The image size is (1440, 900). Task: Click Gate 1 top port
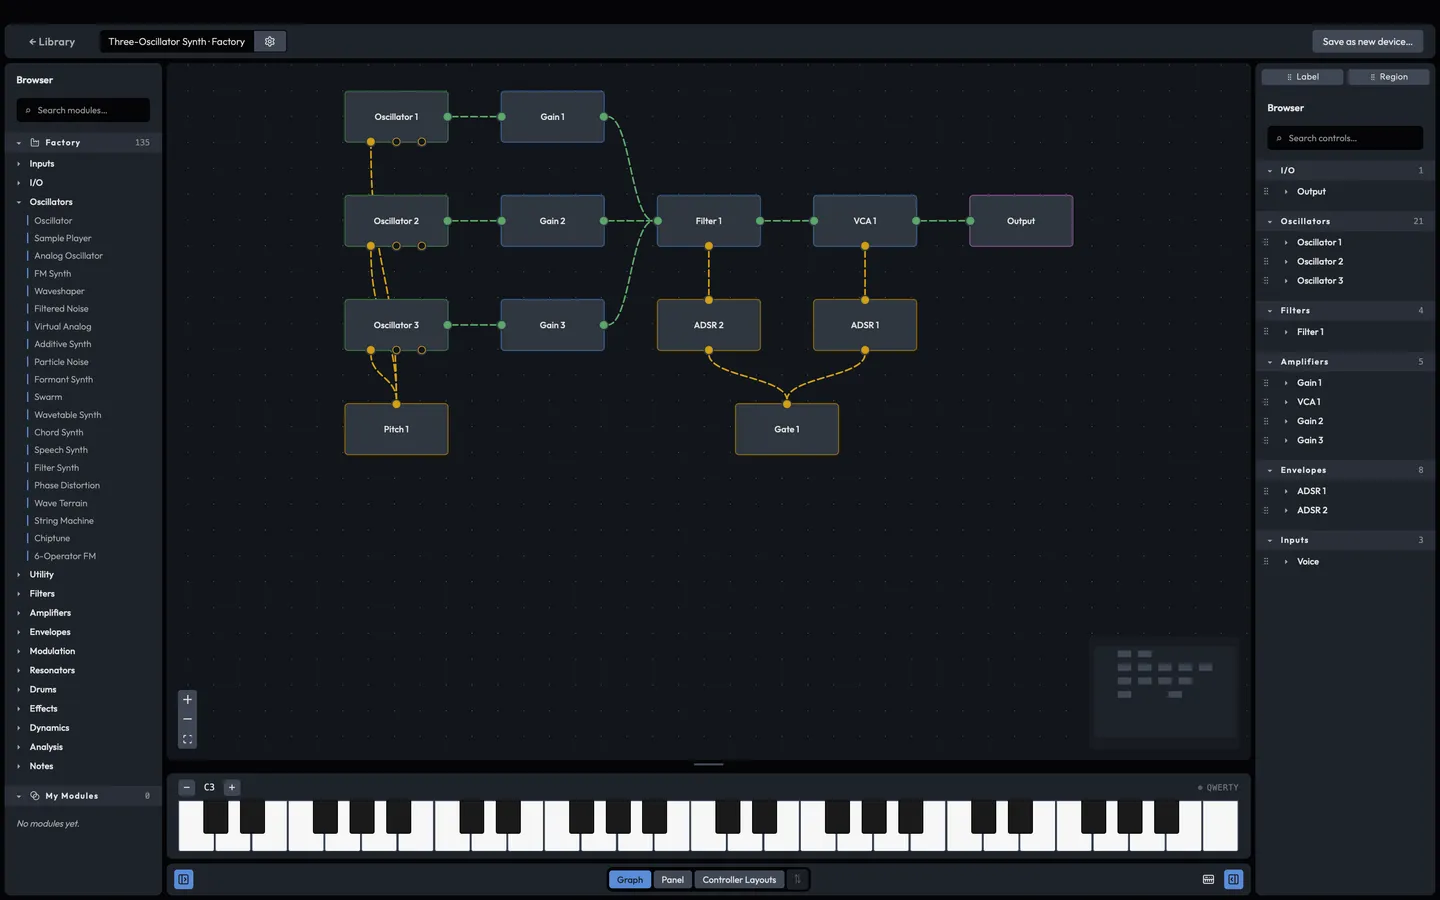[x=787, y=404]
